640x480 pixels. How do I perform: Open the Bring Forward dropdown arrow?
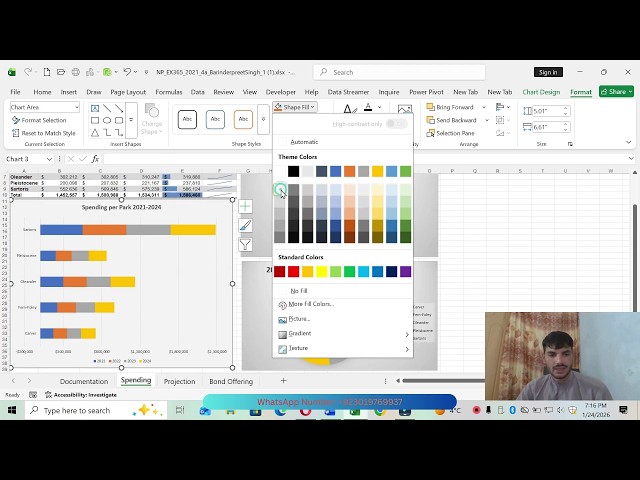coord(484,107)
